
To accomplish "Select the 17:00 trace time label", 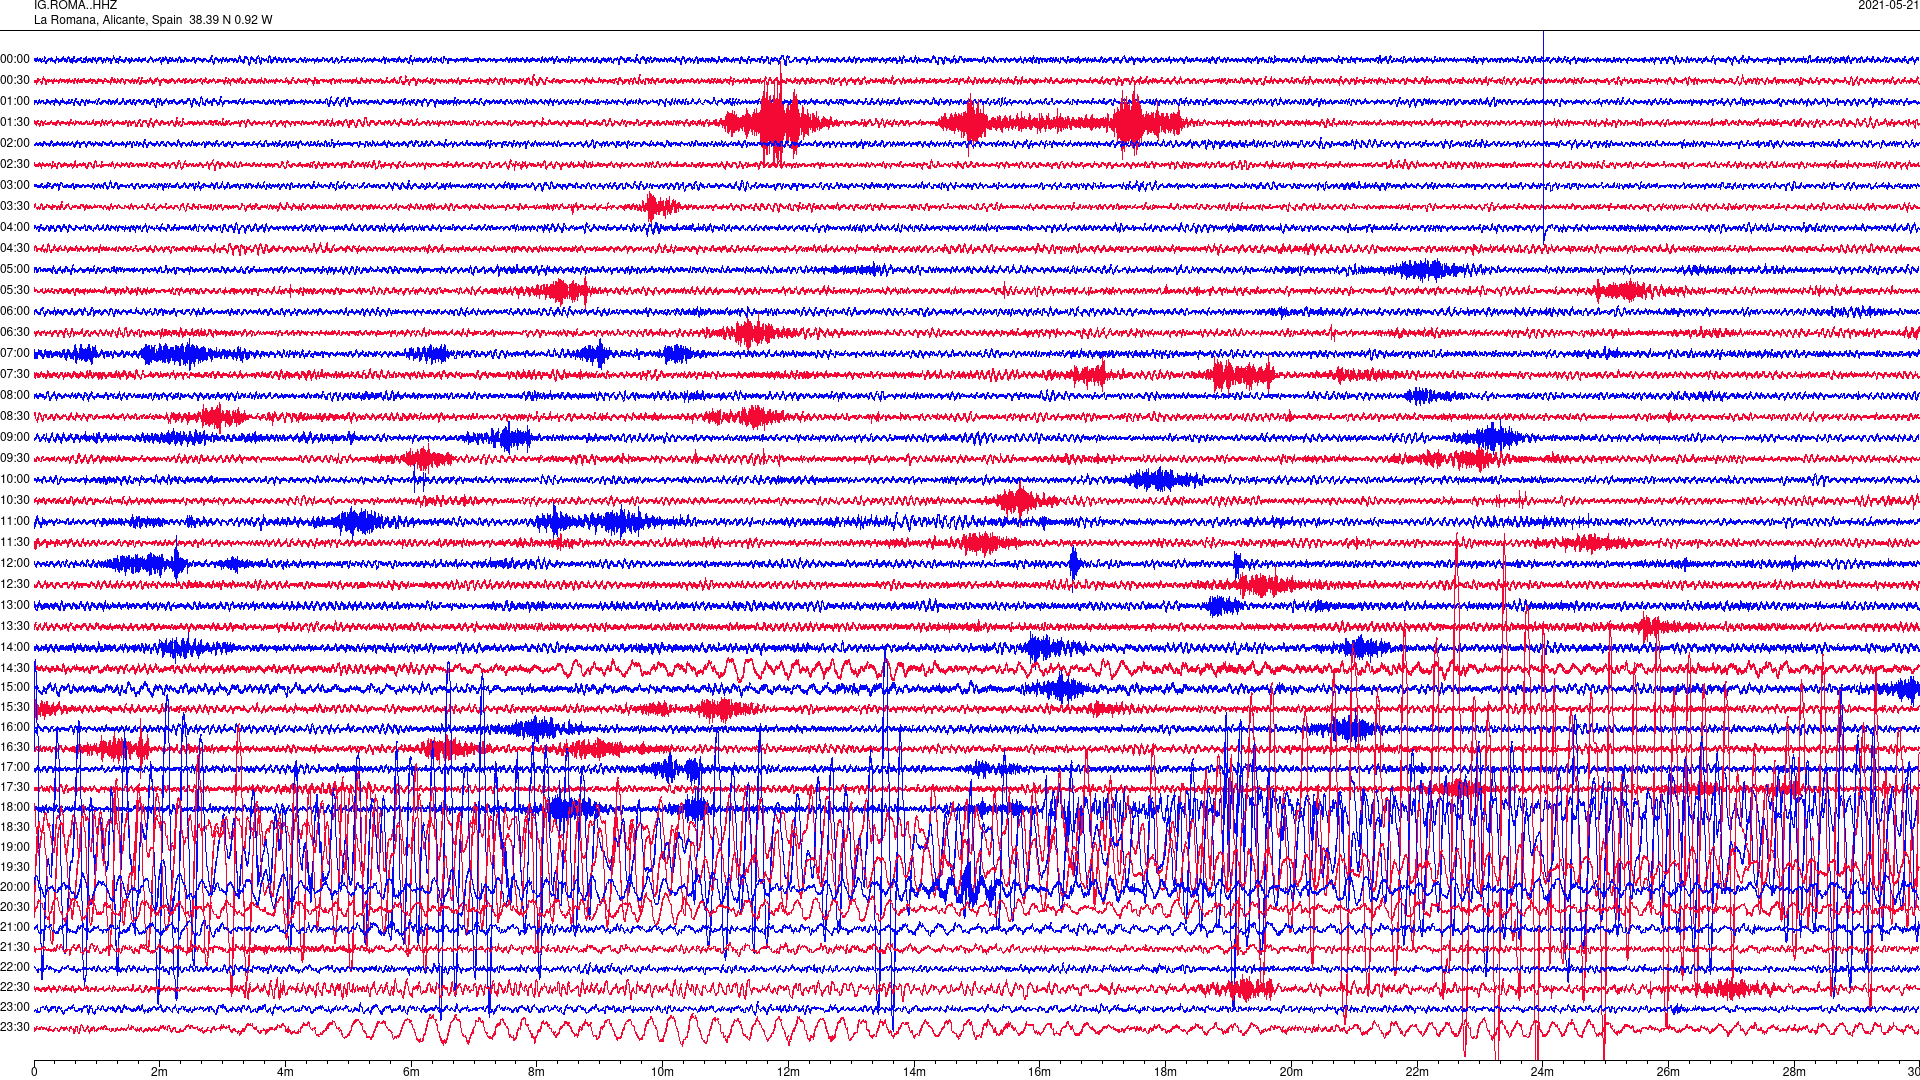I will tap(15, 767).
